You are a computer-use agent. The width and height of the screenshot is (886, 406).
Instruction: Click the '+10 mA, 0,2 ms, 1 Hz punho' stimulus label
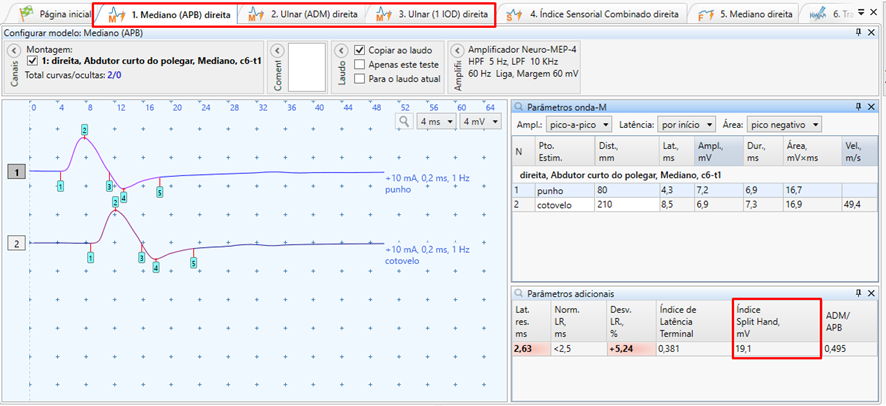click(x=427, y=184)
